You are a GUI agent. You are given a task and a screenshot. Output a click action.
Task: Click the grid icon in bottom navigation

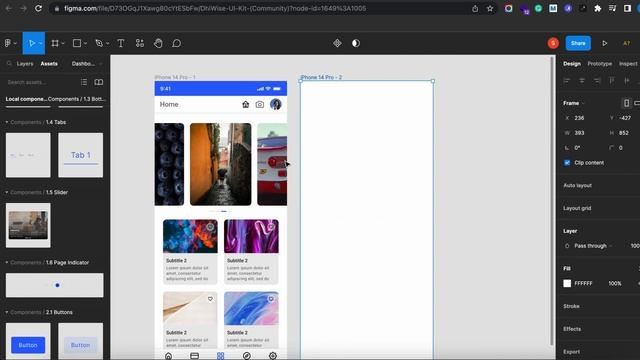point(220,356)
